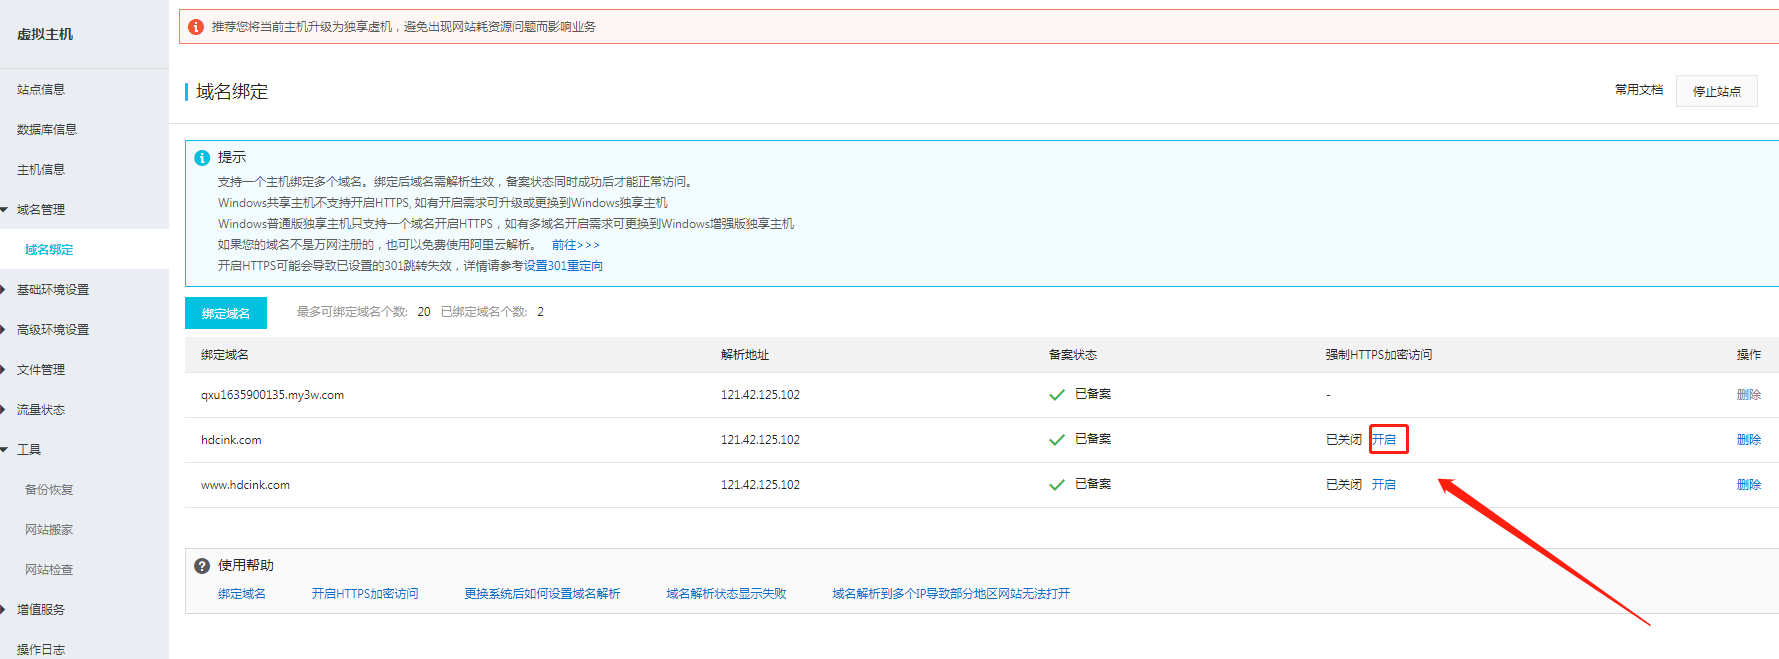Open 备份恢复 under 工具
This screenshot has height=659, width=1779.
(49, 490)
